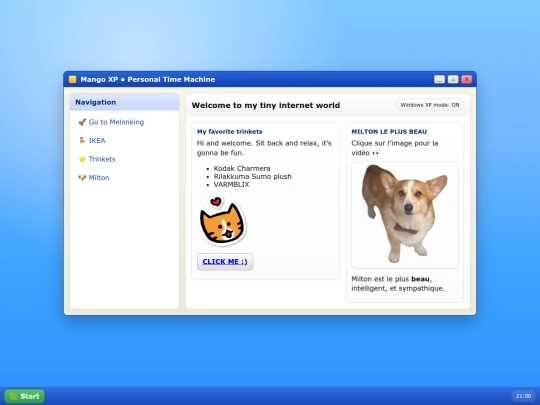Maximize the Mango XP window
This screenshot has height=405, width=540.
point(453,80)
